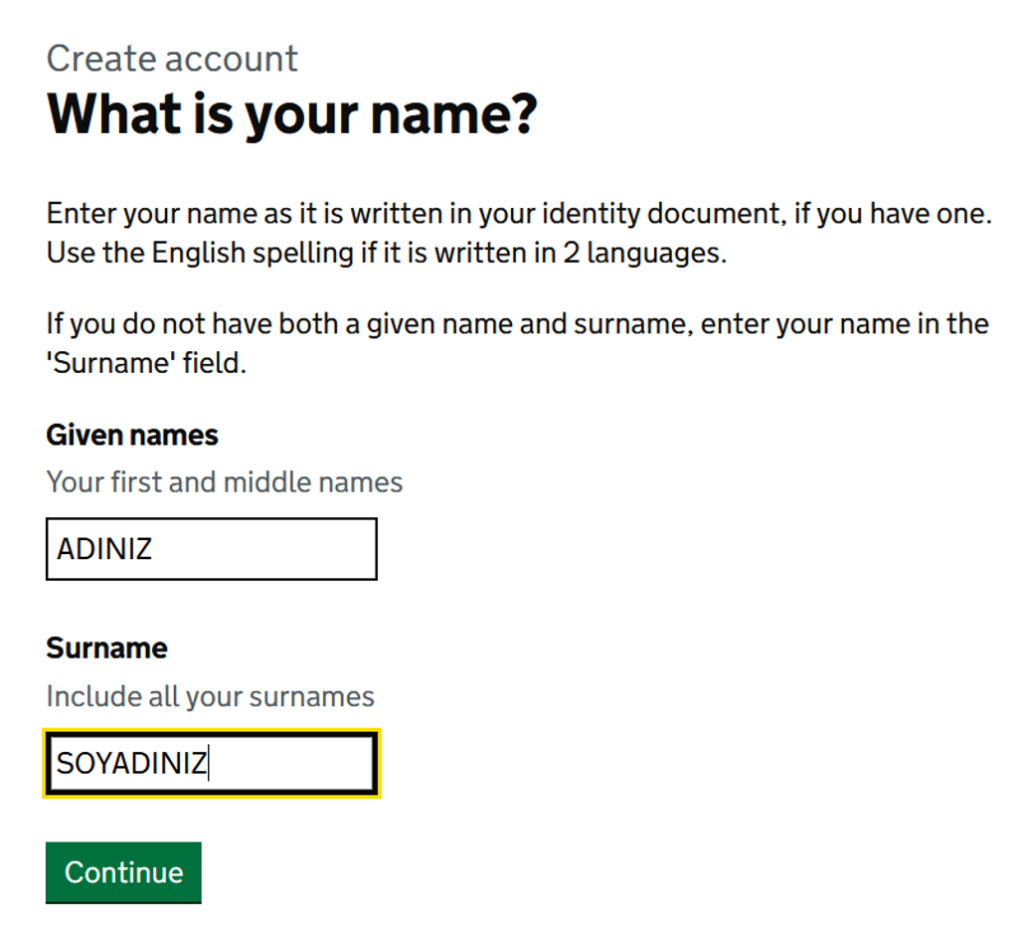Click inside the Surname text box
This screenshot has width=1024, height=933.
[290, 765]
